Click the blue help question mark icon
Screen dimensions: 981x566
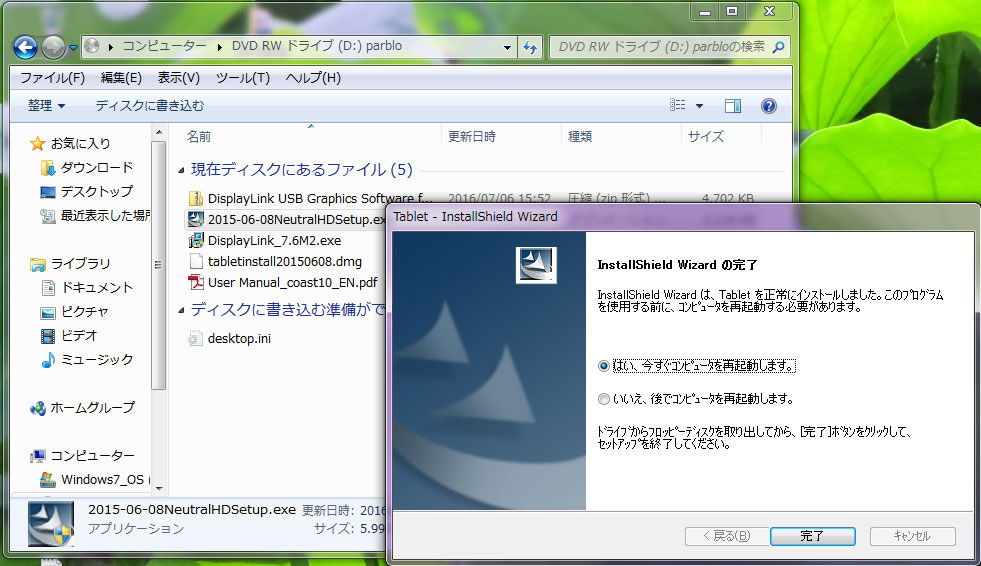point(769,106)
